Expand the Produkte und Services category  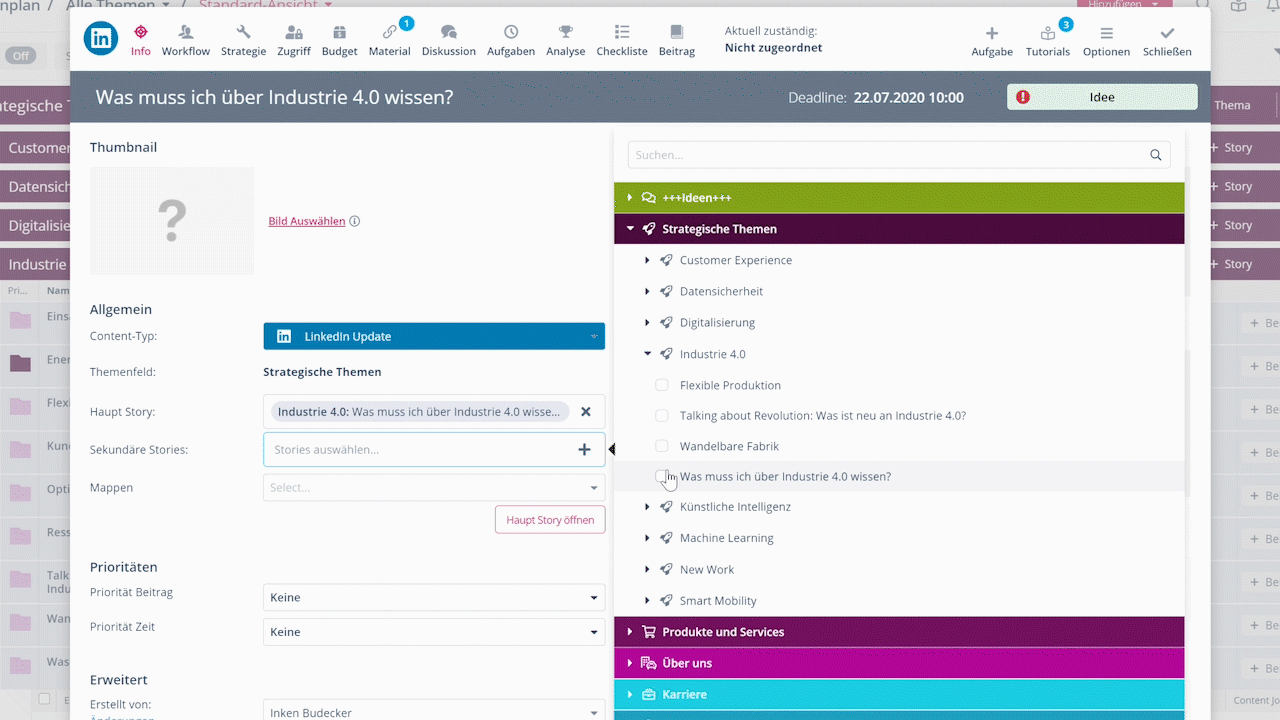[x=630, y=632]
